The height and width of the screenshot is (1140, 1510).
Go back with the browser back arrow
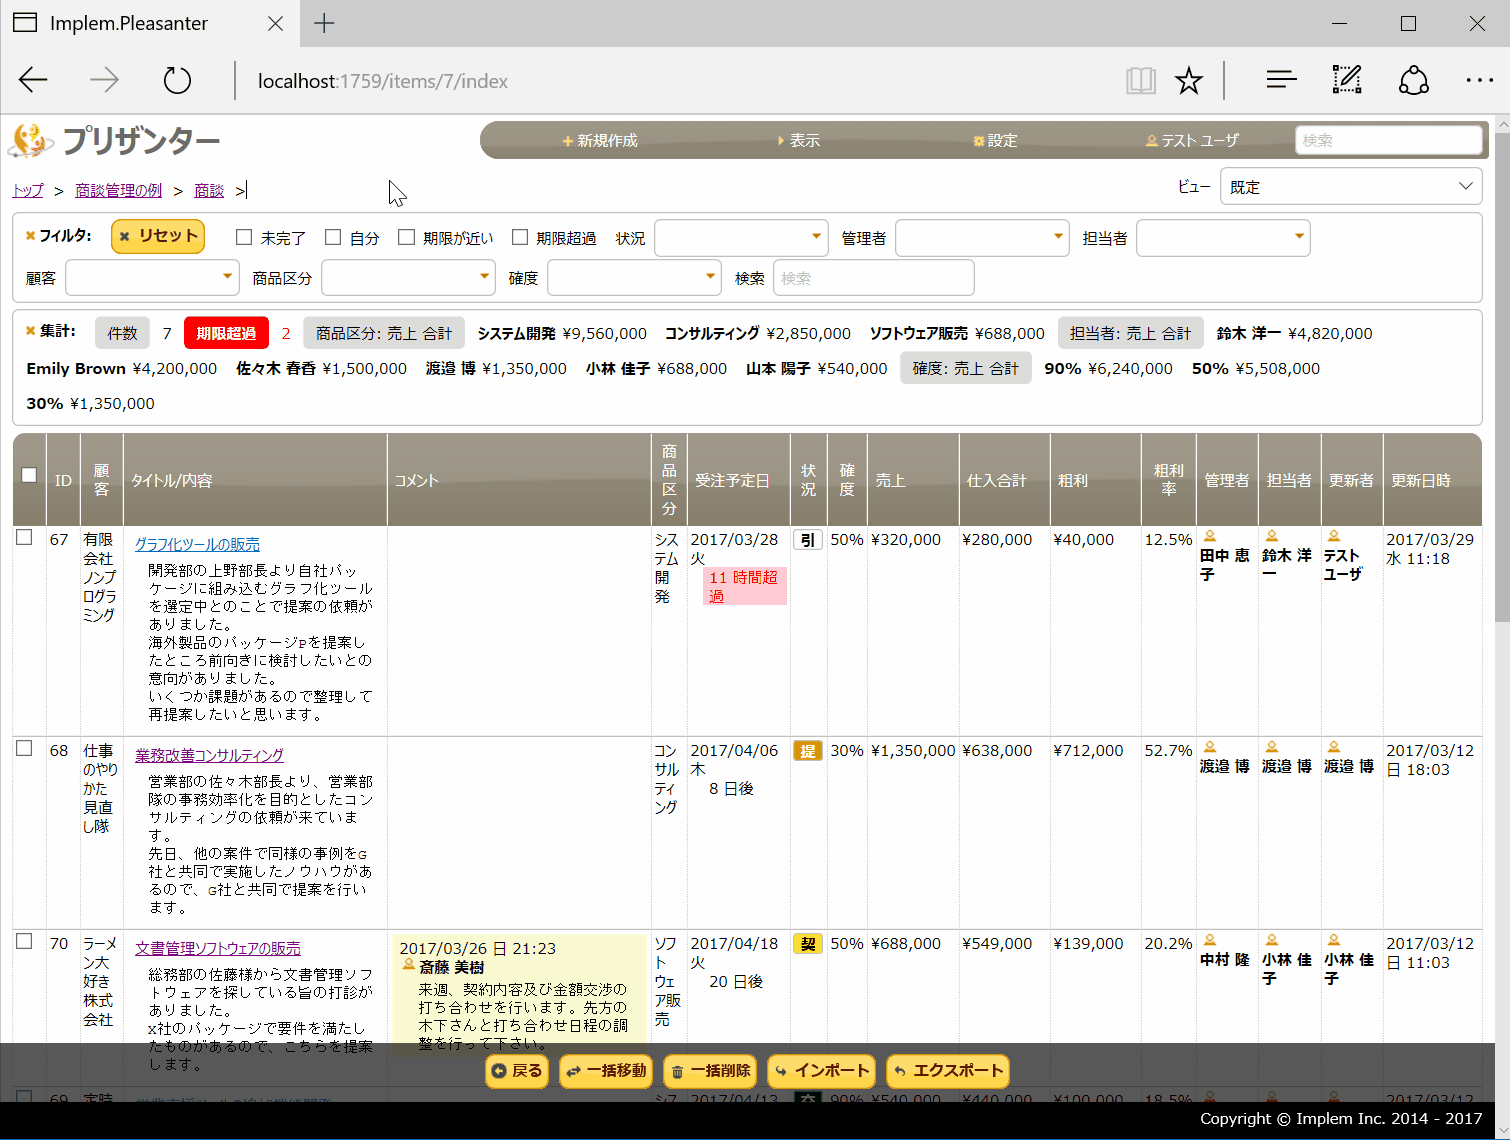[x=33, y=80]
